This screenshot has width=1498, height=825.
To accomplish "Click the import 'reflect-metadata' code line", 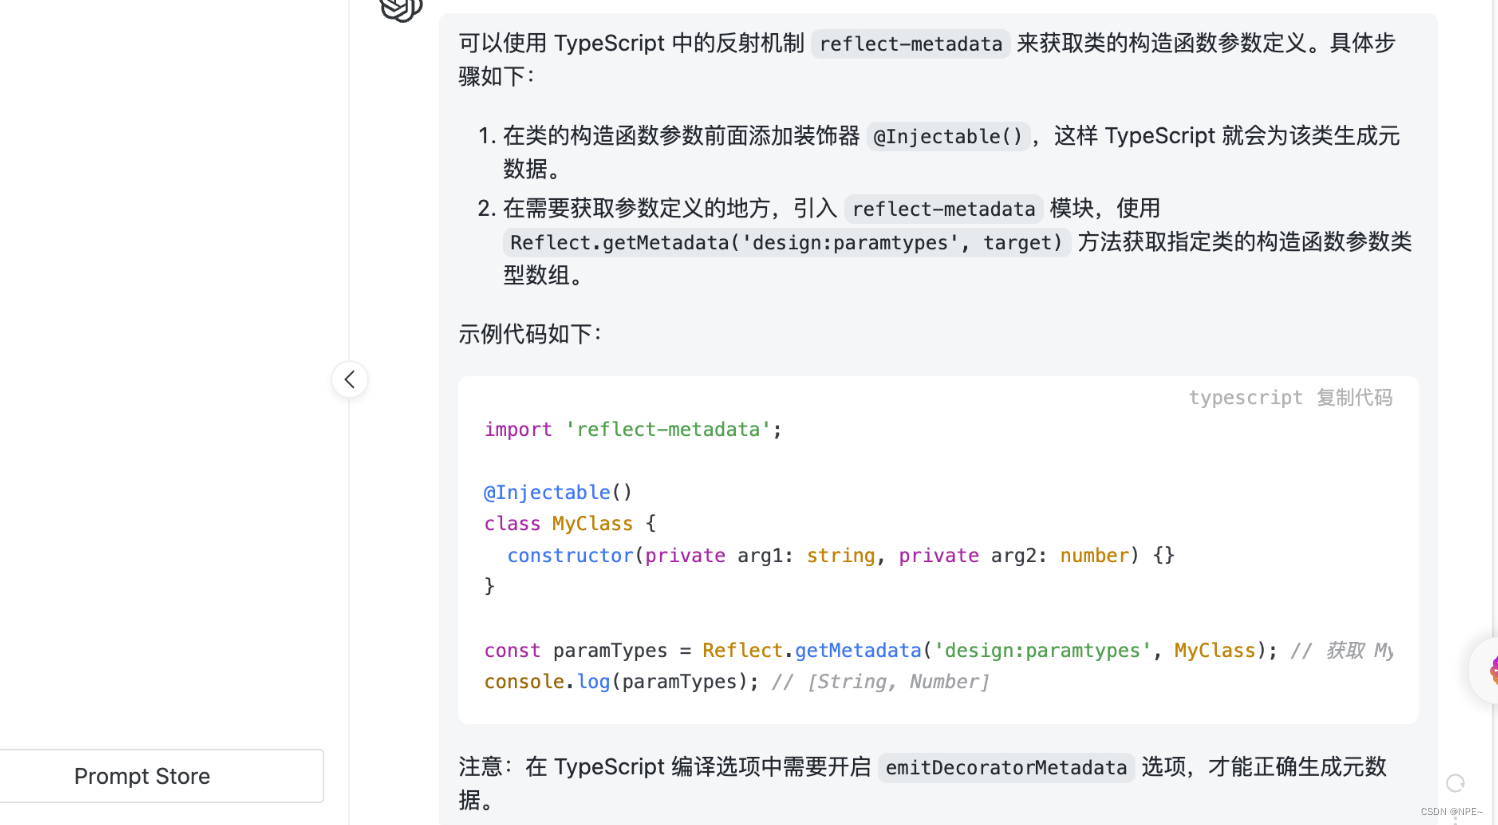I will click(x=633, y=430).
